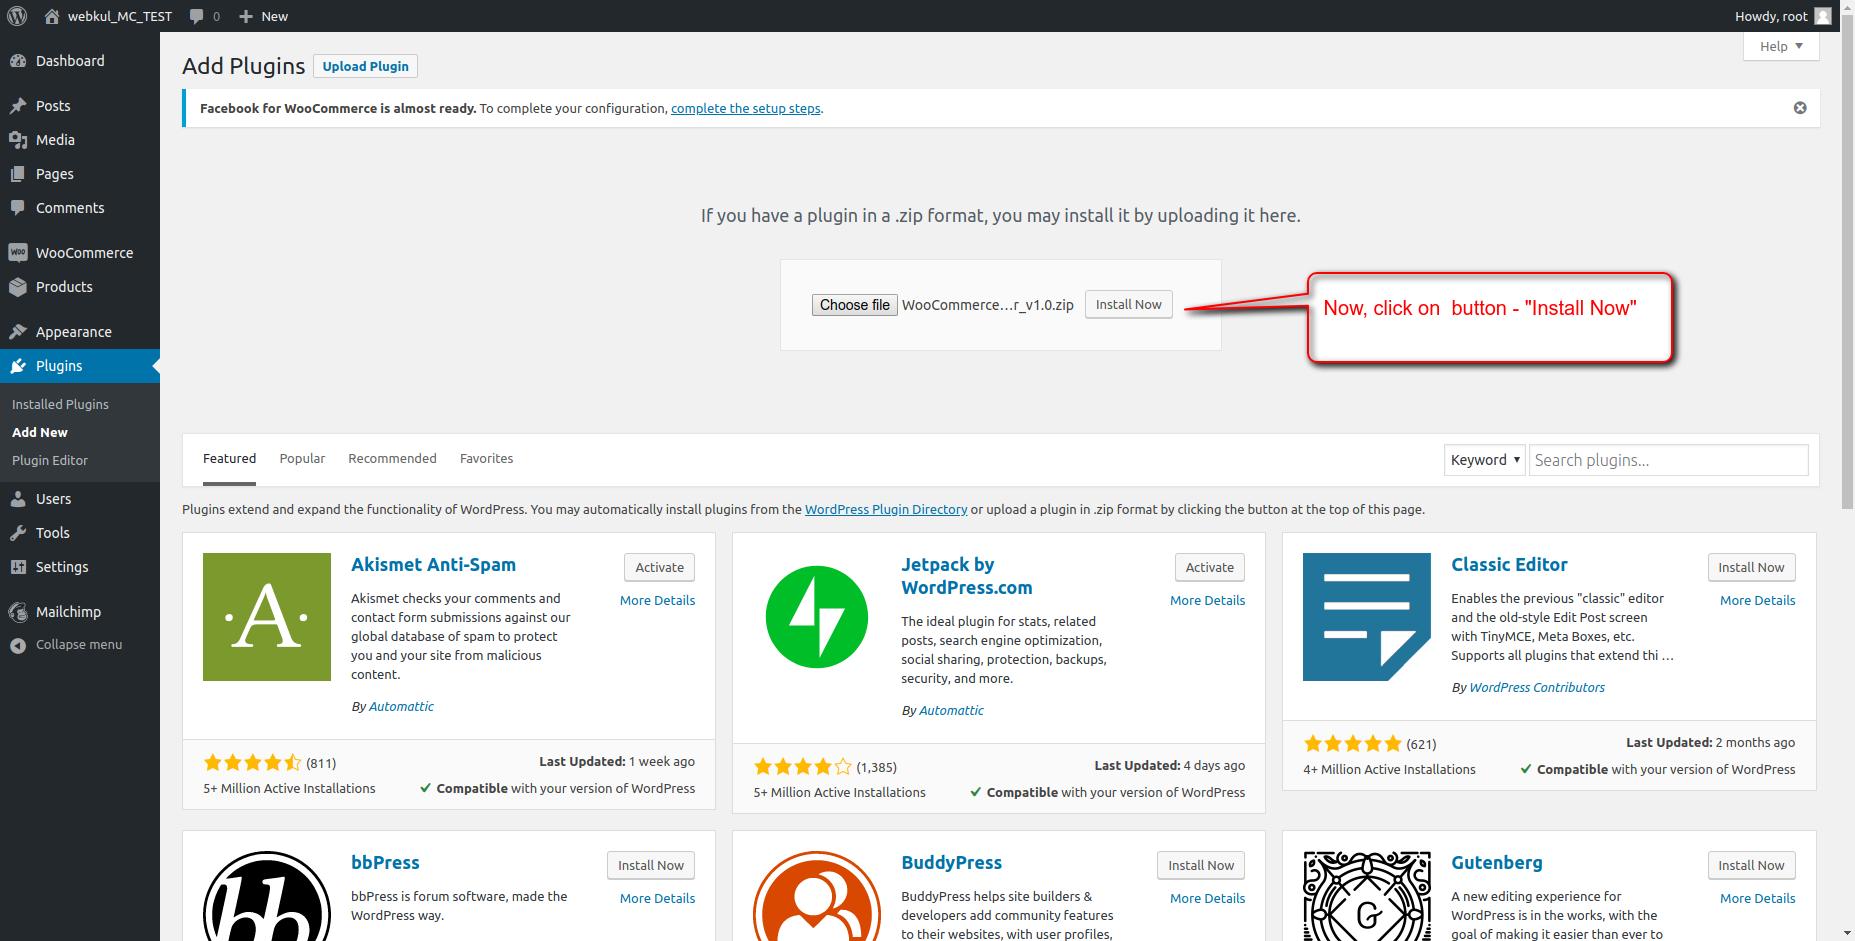The width and height of the screenshot is (1855, 941).
Task: Expand the Help dropdown panel
Action: tap(1780, 46)
